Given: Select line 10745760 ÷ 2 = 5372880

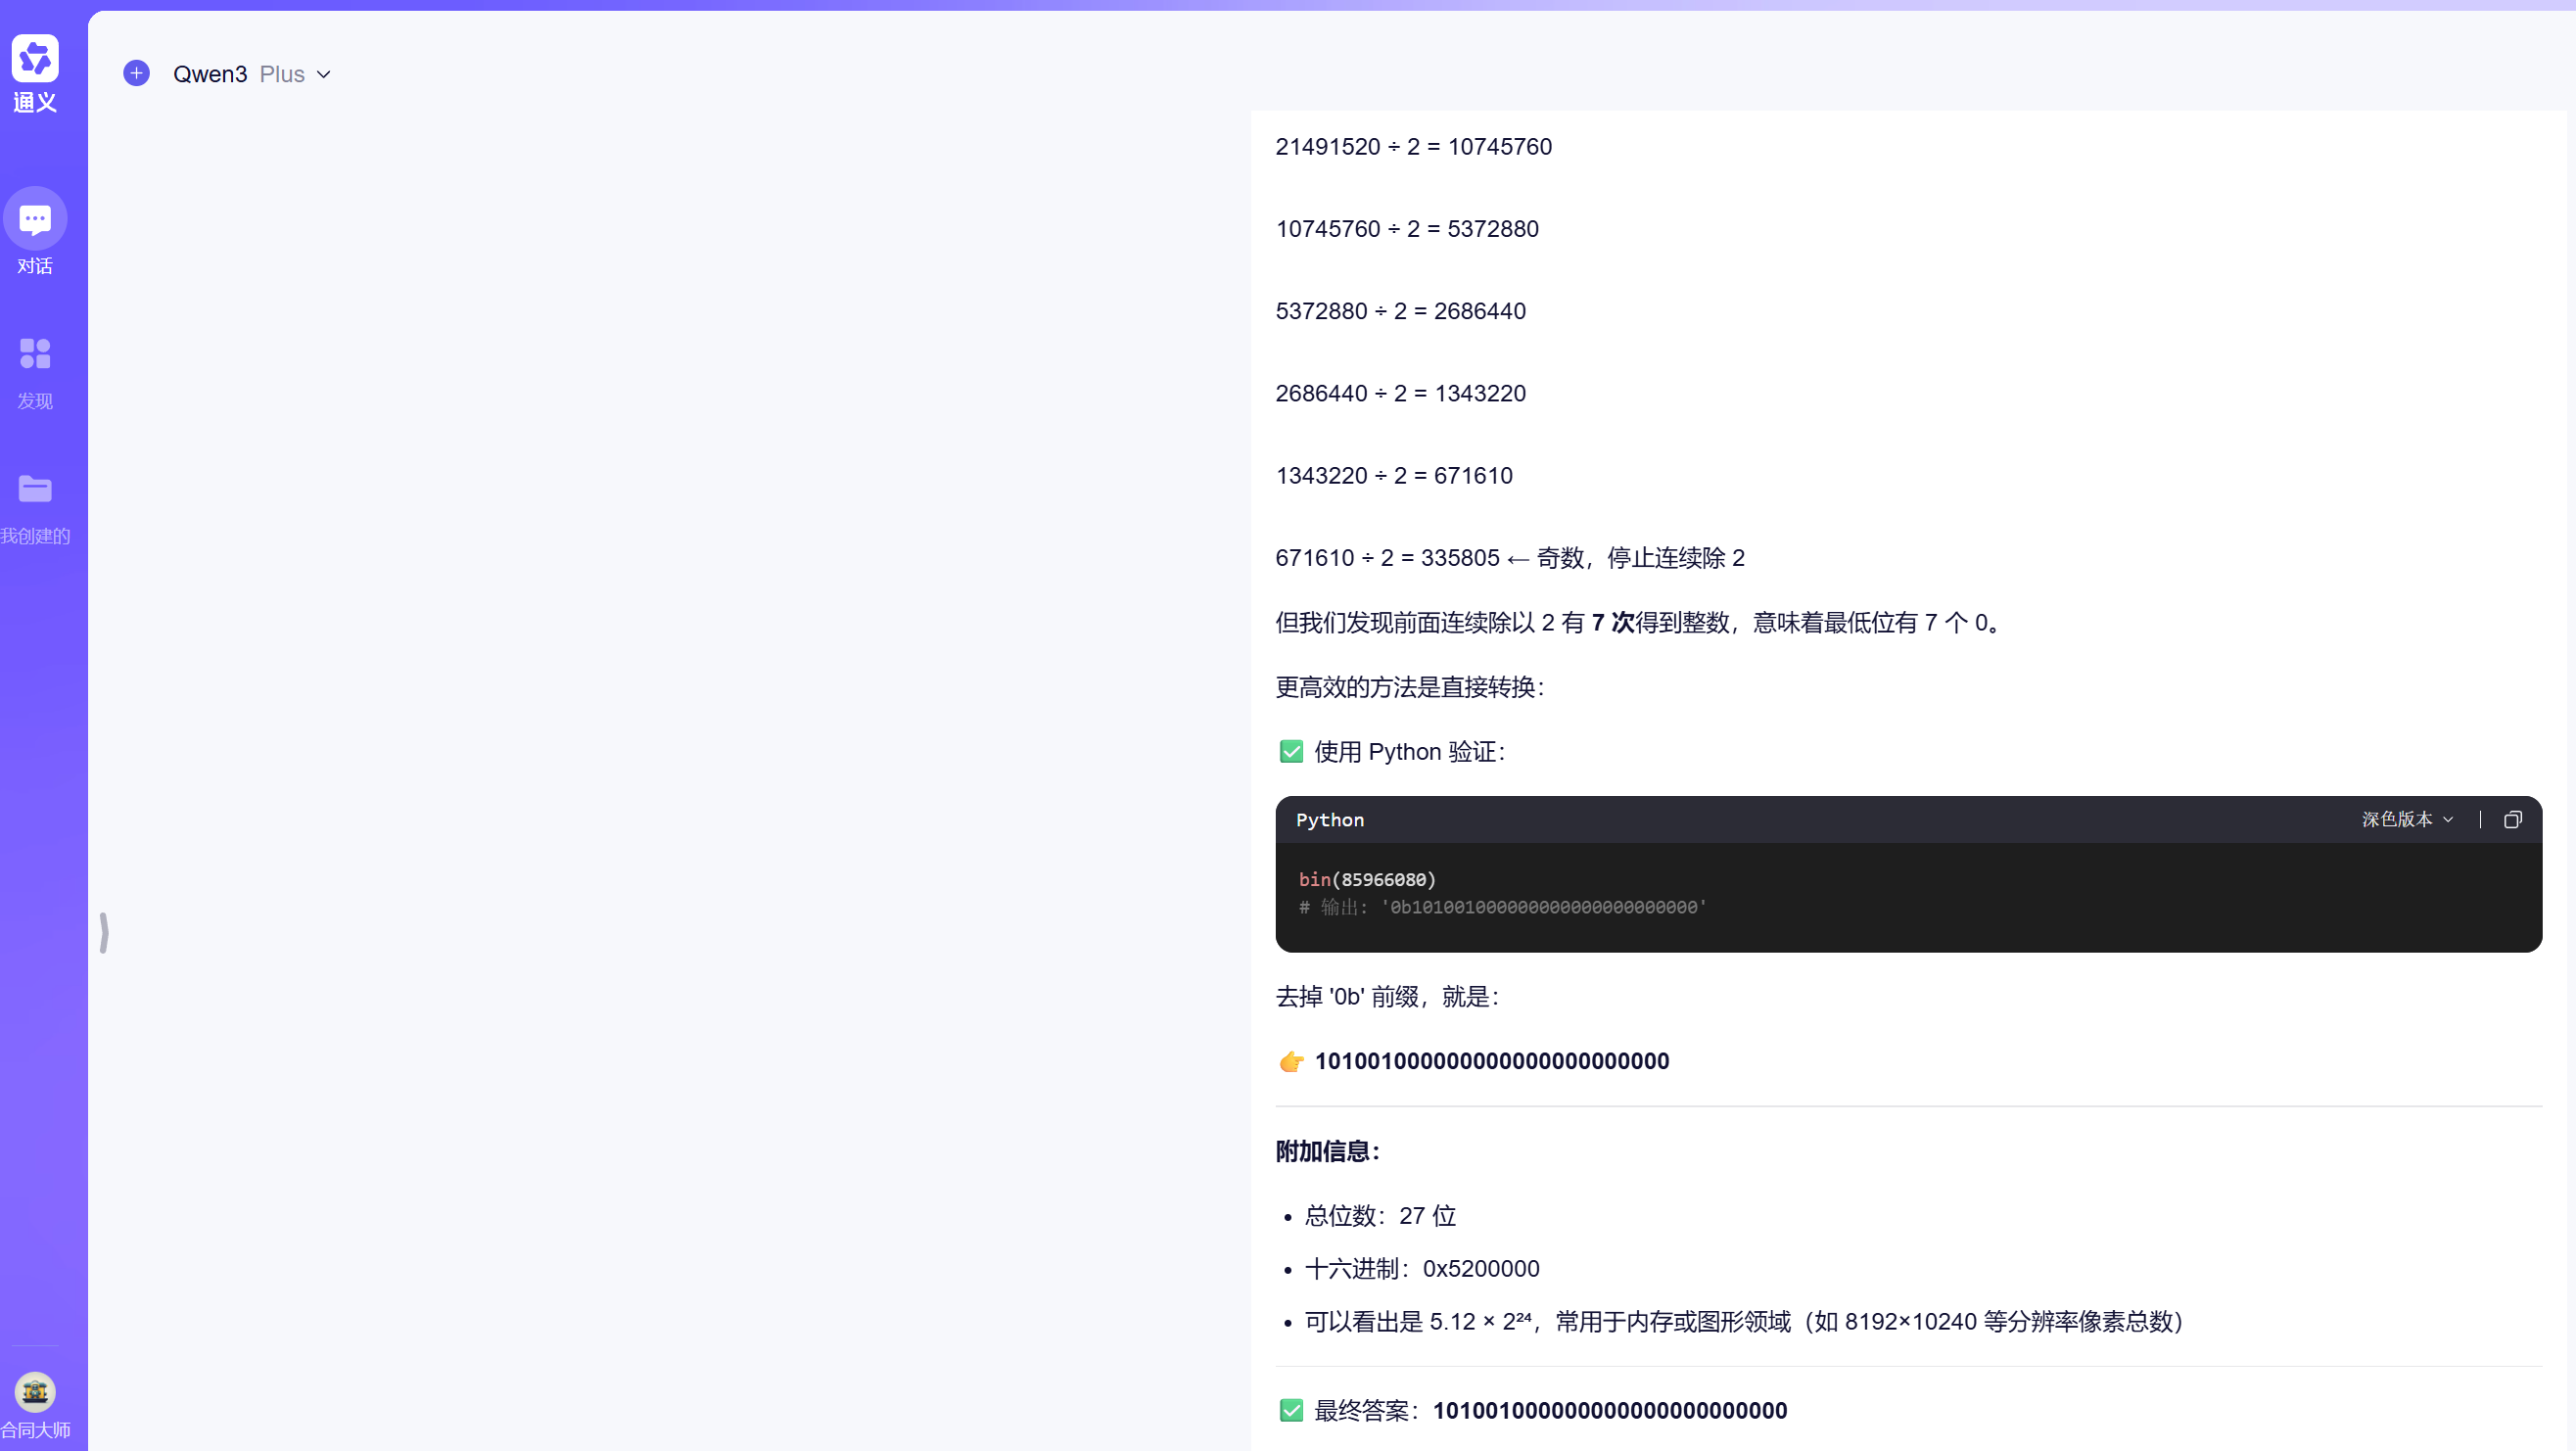Looking at the screenshot, I should click(1407, 229).
